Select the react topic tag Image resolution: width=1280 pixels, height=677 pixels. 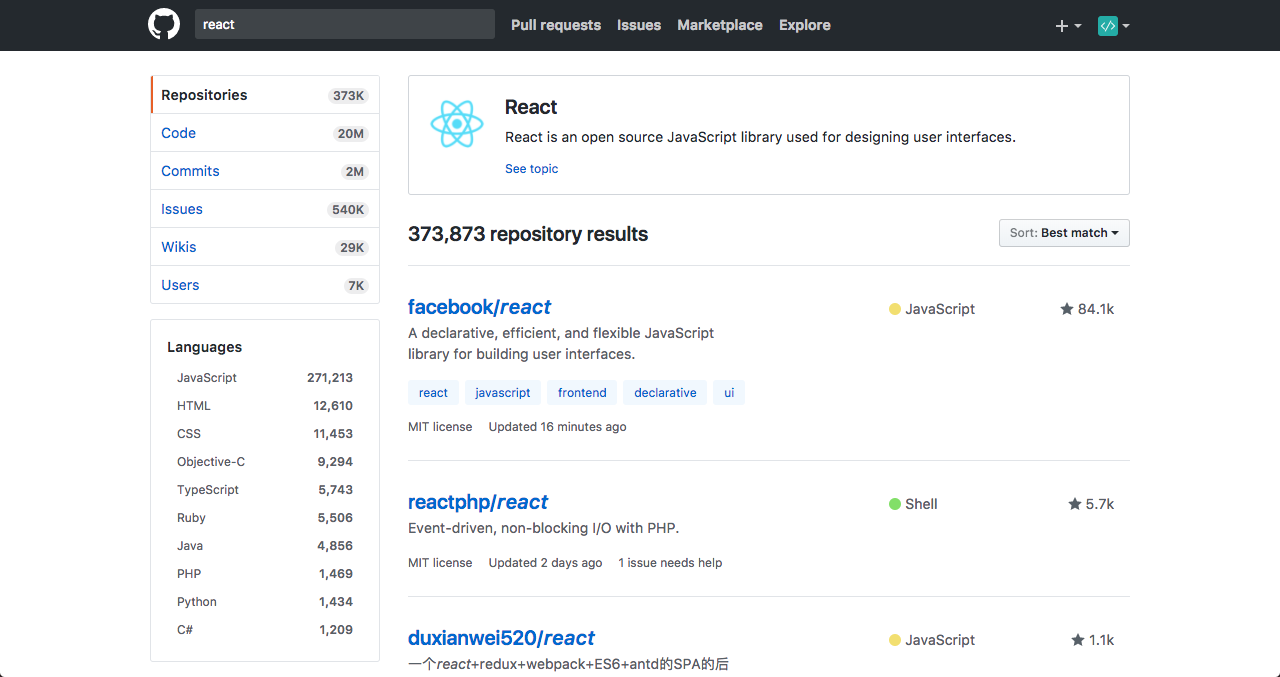(433, 392)
